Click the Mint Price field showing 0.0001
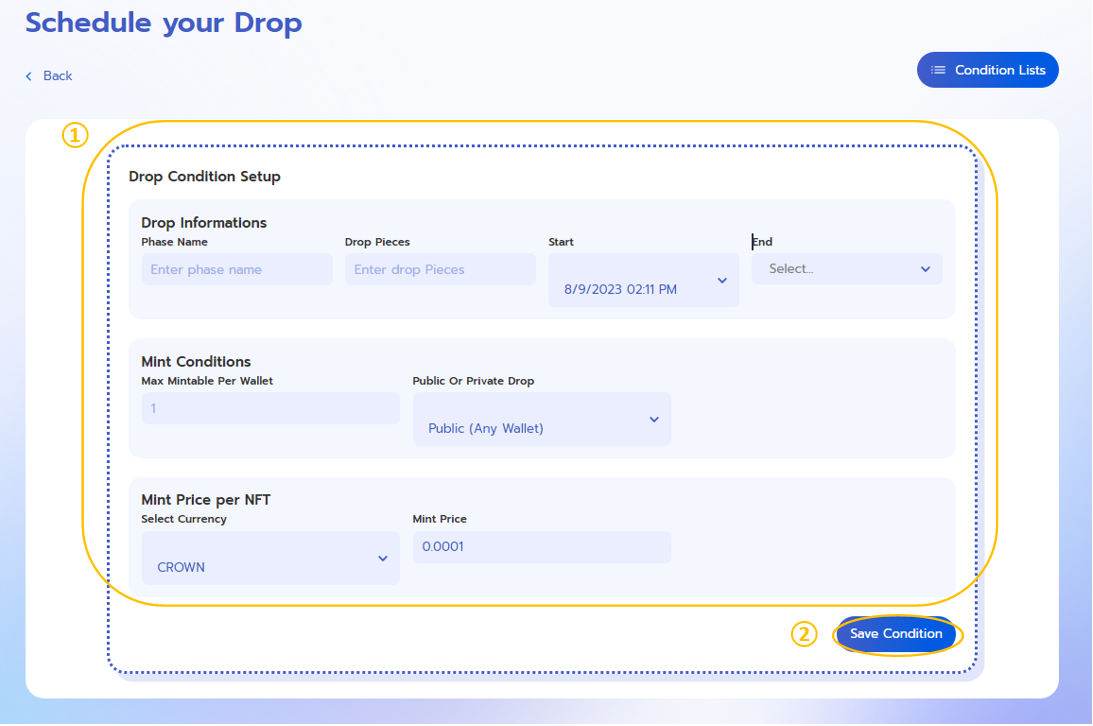The height and width of the screenshot is (726, 1093). pos(541,547)
